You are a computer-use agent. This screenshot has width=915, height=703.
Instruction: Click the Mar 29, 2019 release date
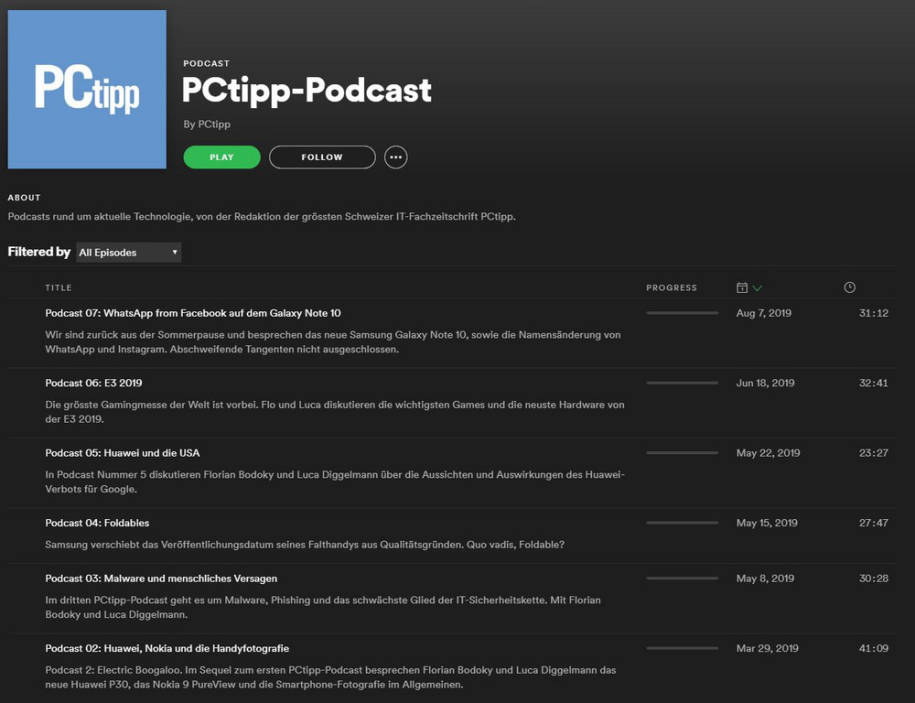767,649
